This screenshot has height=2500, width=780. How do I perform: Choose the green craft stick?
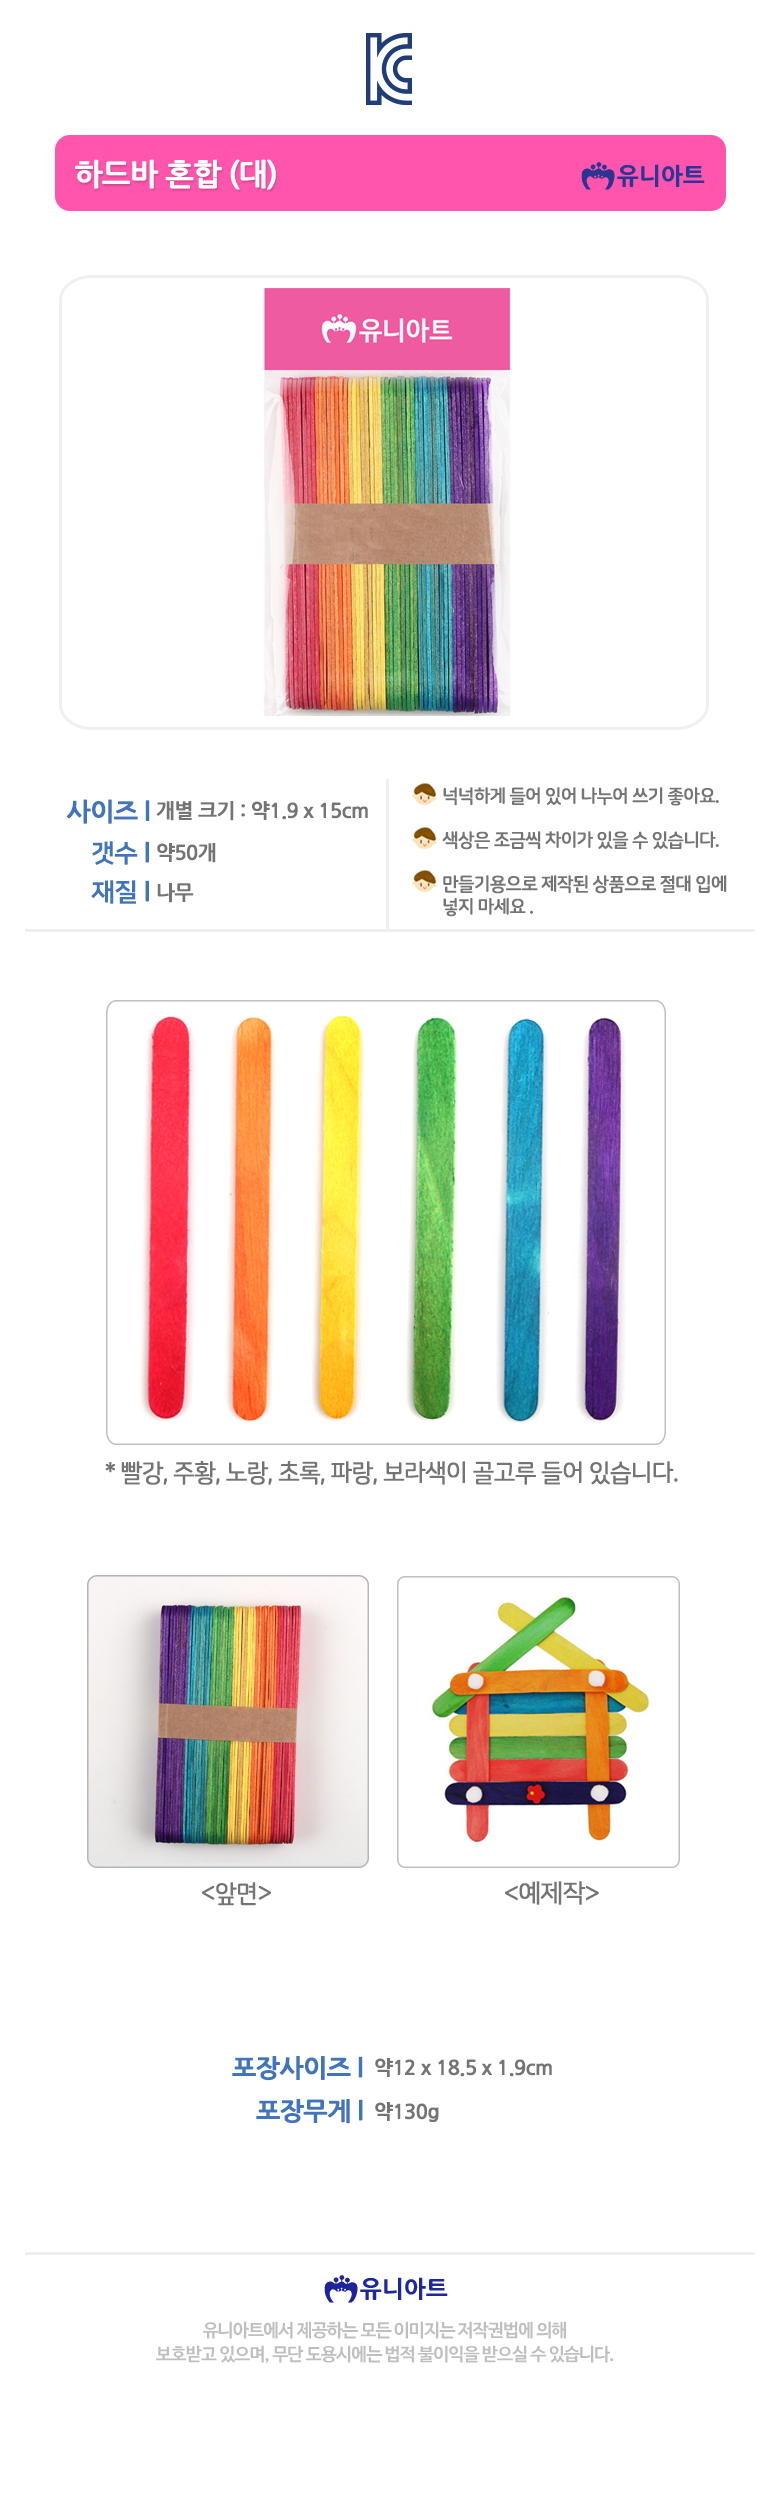pos(434,1217)
